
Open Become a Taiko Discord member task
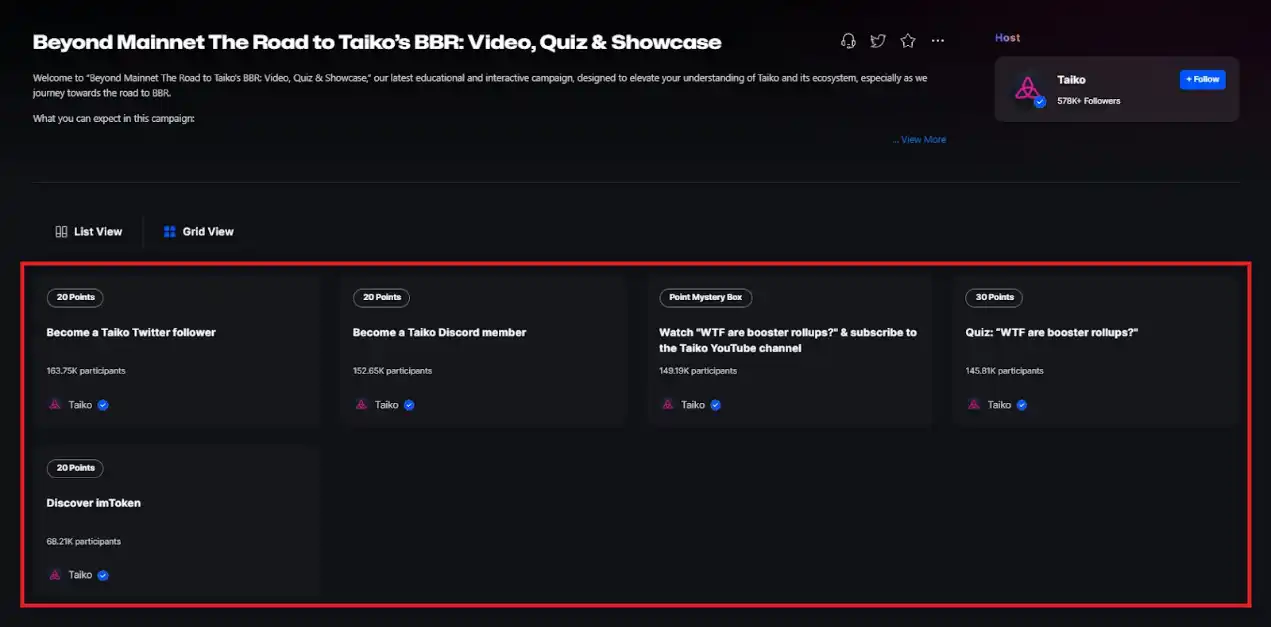pyautogui.click(x=439, y=333)
